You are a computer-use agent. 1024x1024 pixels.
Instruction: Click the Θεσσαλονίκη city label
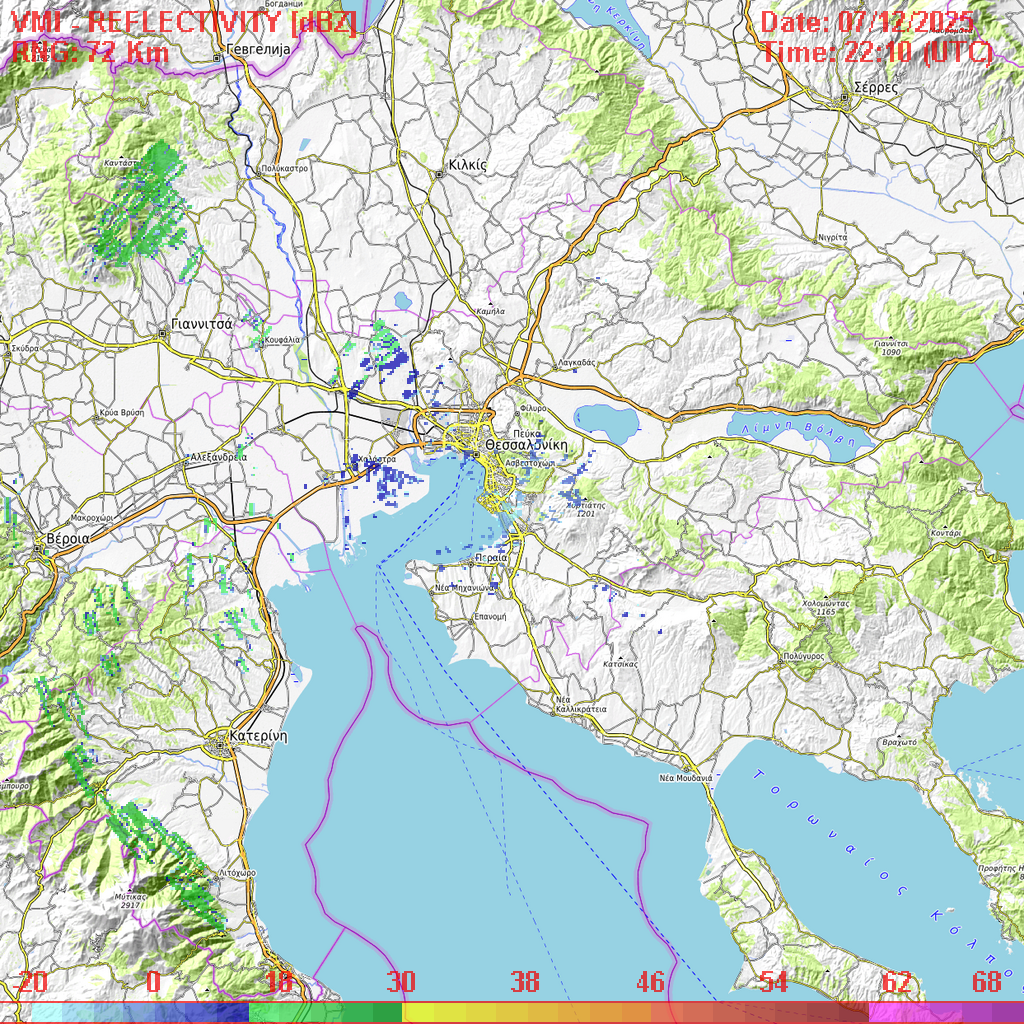525,444
